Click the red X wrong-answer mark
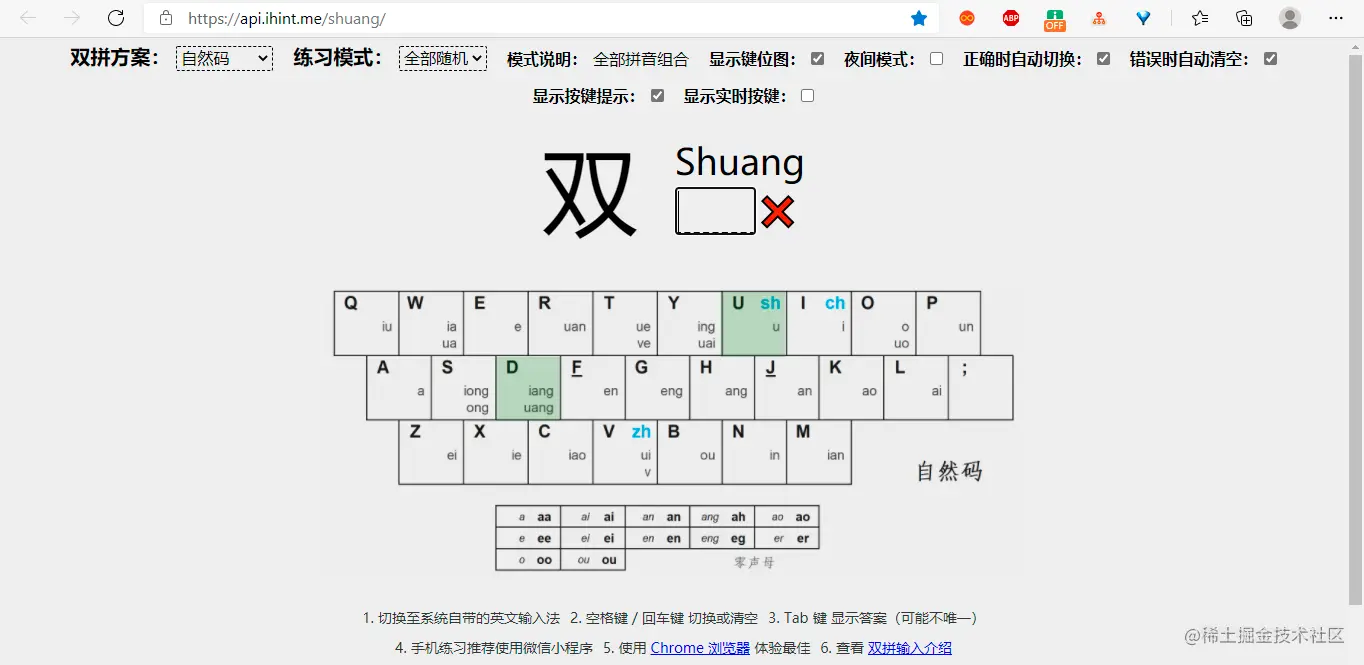The image size is (1364, 665). (777, 211)
